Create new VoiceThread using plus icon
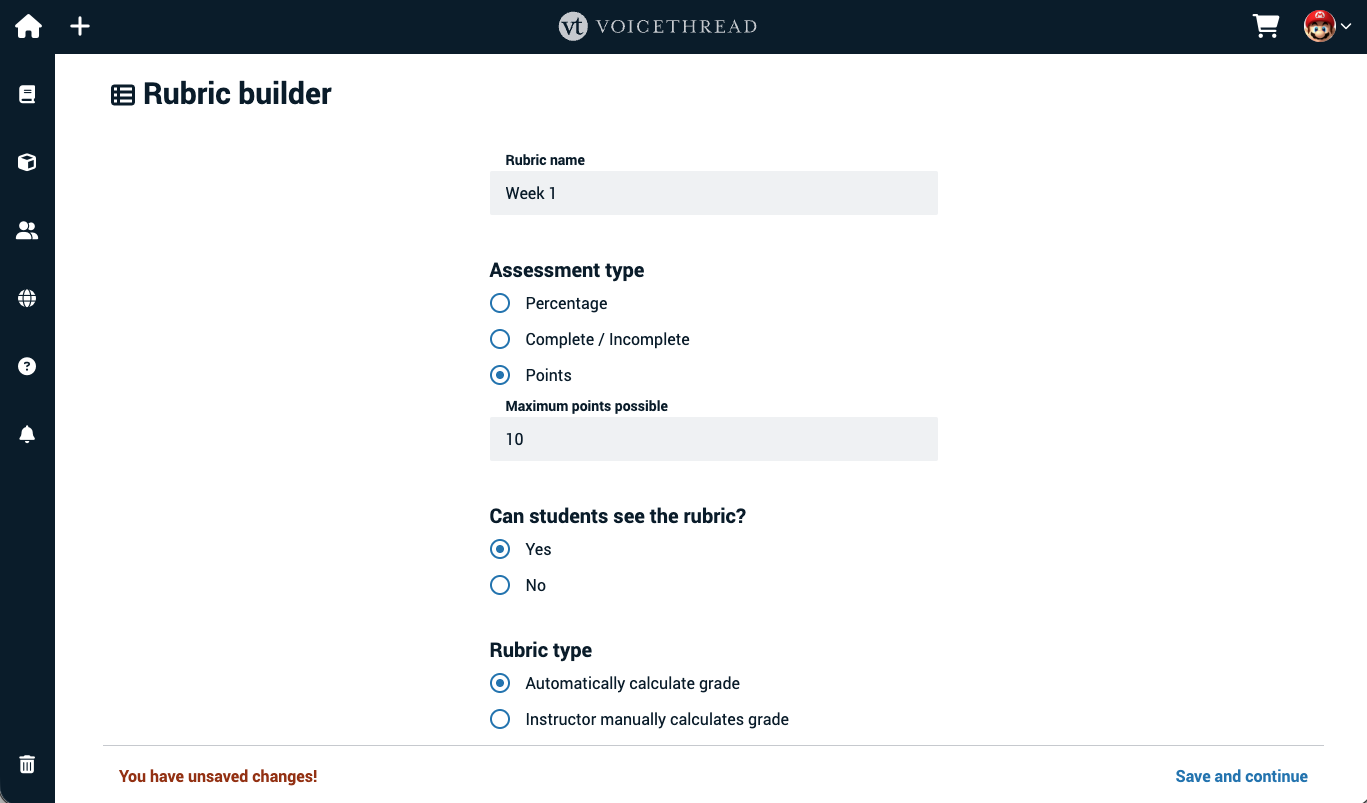1367x803 pixels. (x=79, y=26)
